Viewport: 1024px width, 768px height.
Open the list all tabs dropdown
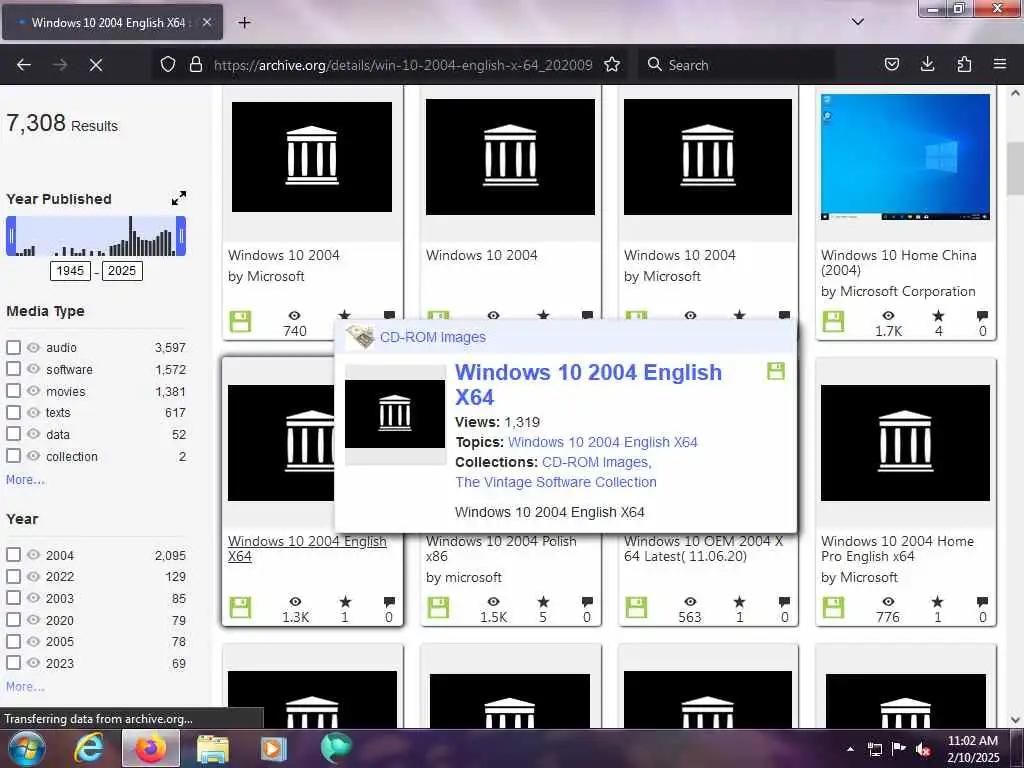[x=857, y=22]
